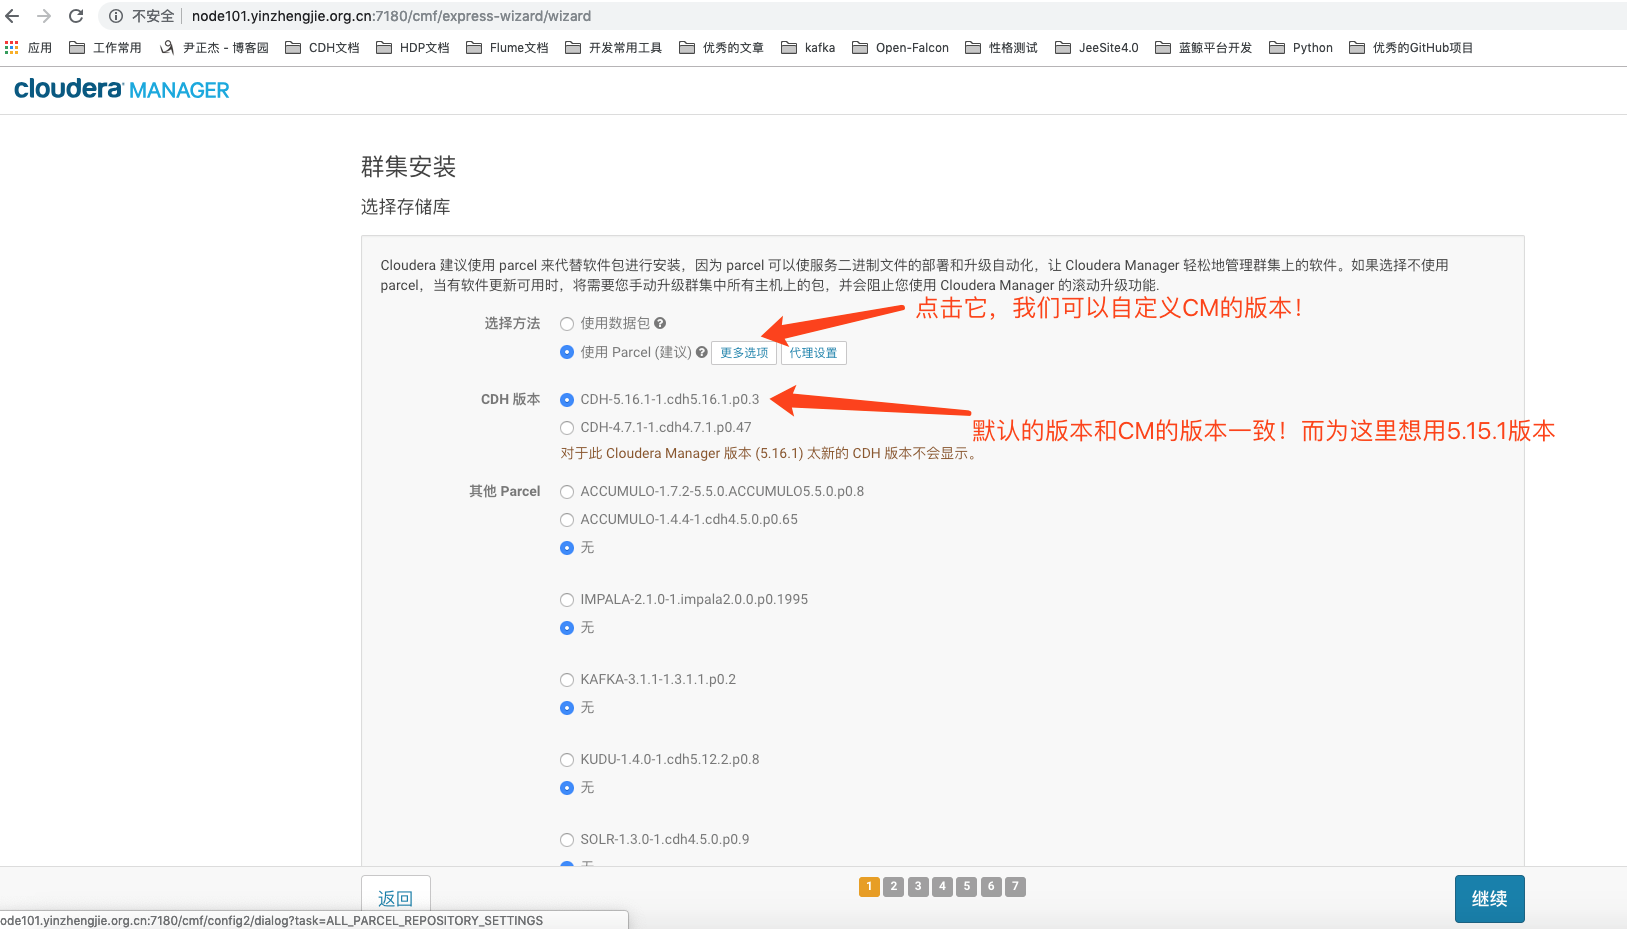Image resolution: width=1627 pixels, height=929 pixels.
Task: Choose 无 under the KAFKA option
Action: point(567,708)
